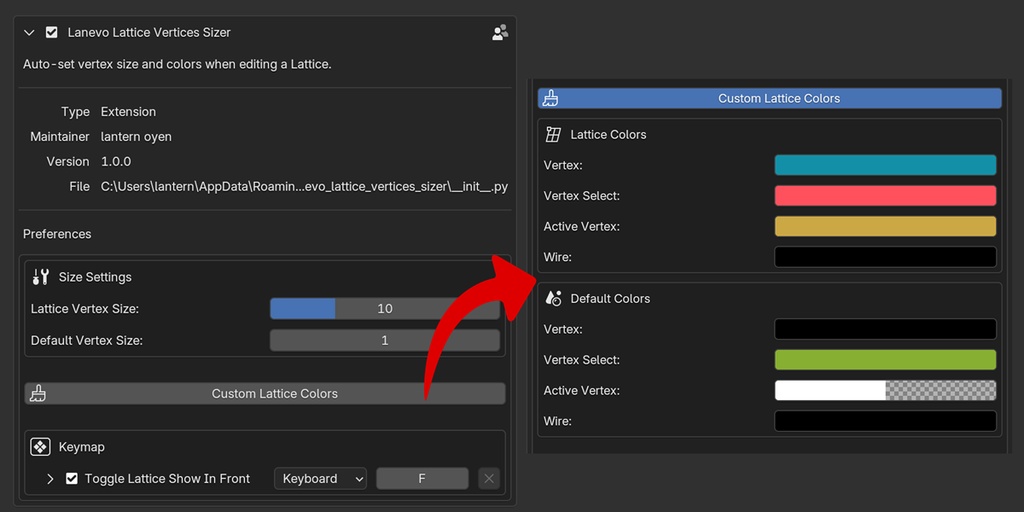Open Default Colors Wire black swatch
The width and height of the screenshot is (1024, 512).
(x=885, y=421)
